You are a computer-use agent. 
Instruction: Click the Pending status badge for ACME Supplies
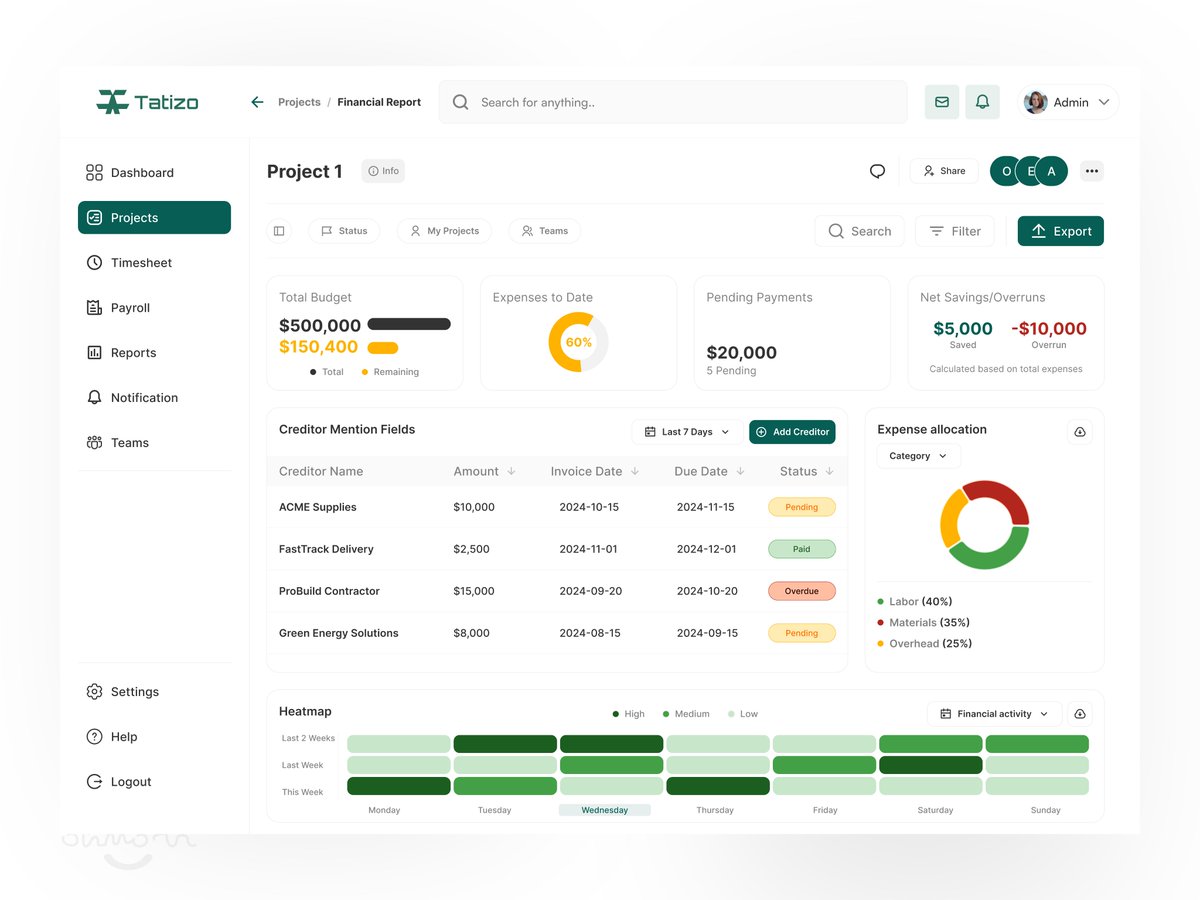click(x=801, y=507)
